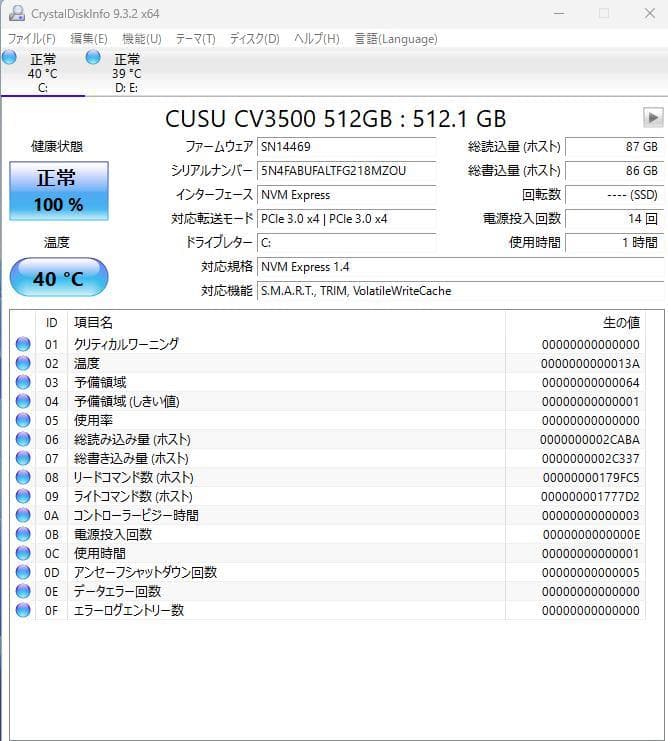Click the status orb for row 0F エラーログエントリー数
This screenshot has height=741, width=668.
click(x=23, y=610)
